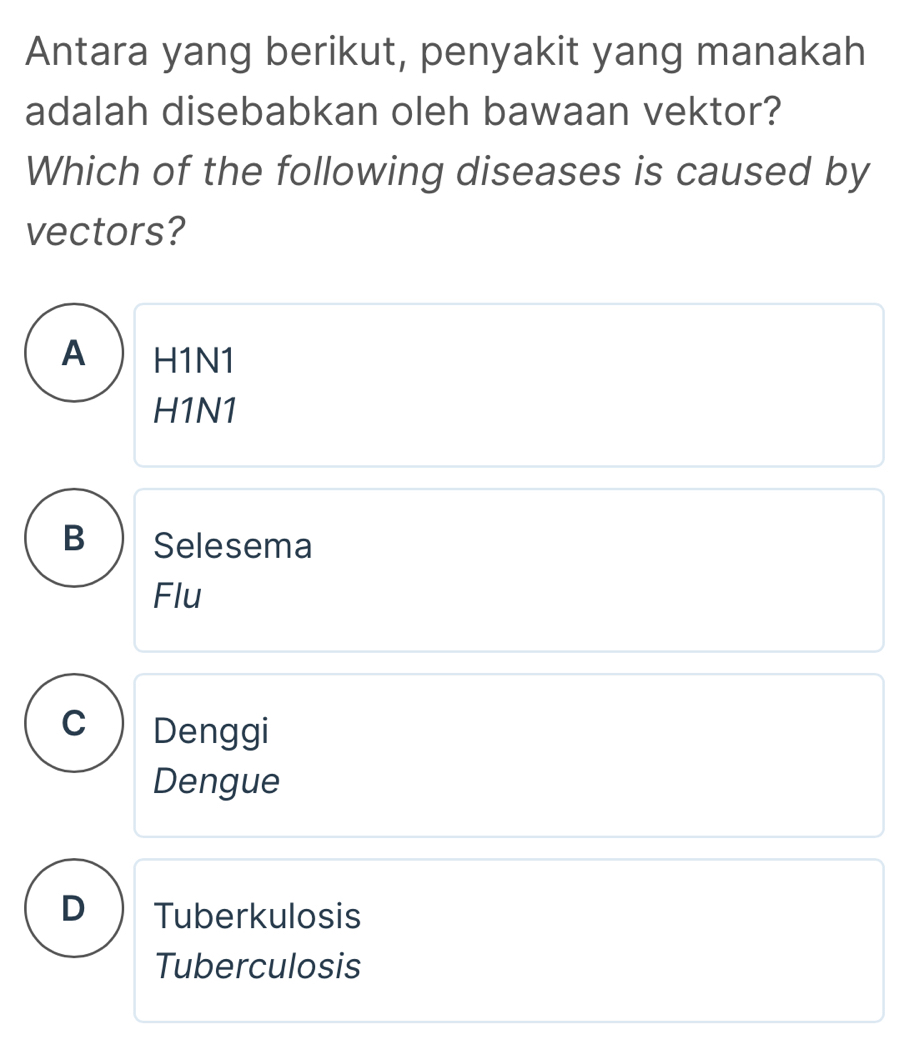Click the H1N1 answer text
Viewport: 902px width, 1045px height.
pos(194,360)
